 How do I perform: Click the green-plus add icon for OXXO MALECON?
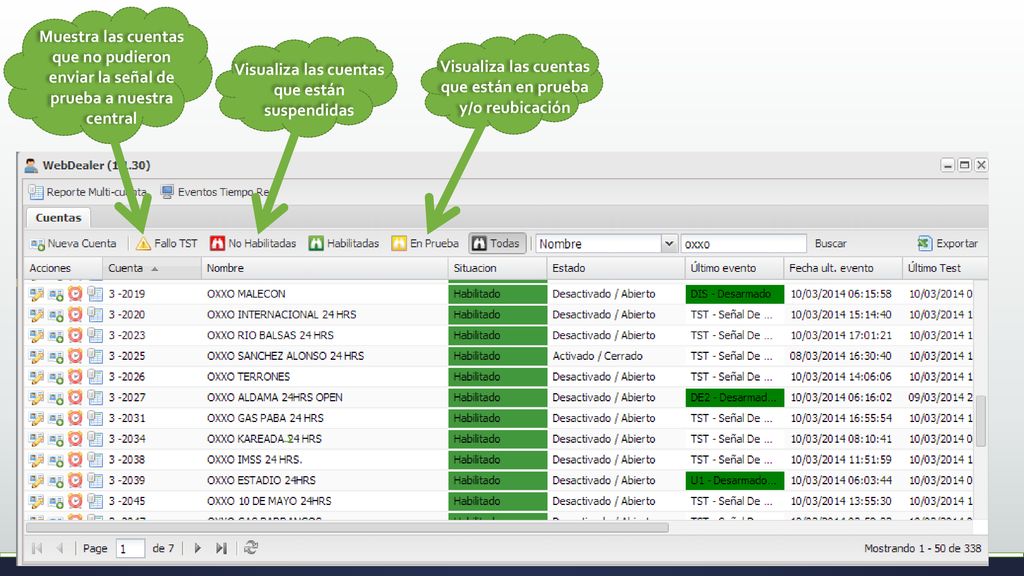[x=56, y=294]
